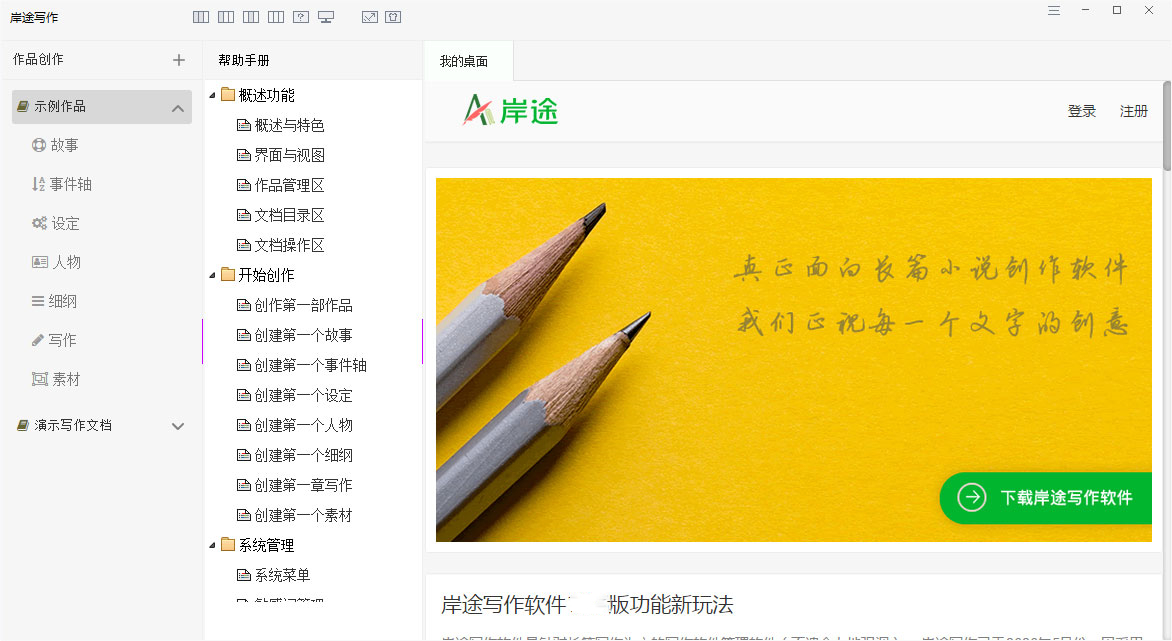
Task: Open the 故事 story section
Action: tap(64, 145)
